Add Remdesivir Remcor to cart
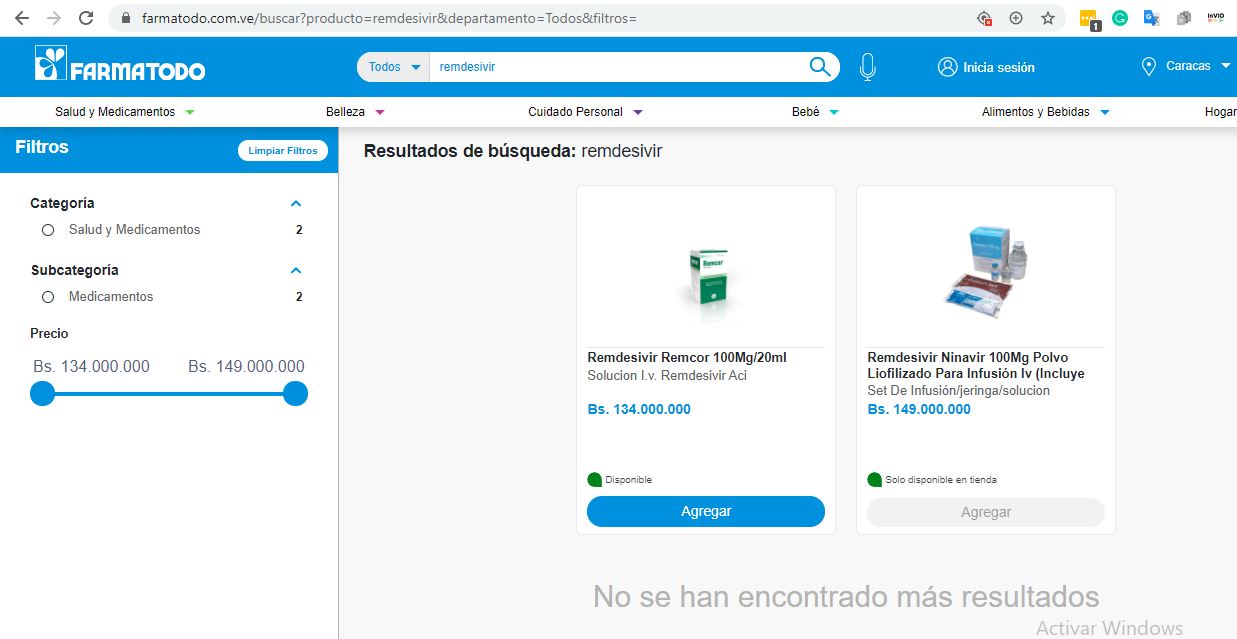The image size is (1237, 639). pos(706,511)
